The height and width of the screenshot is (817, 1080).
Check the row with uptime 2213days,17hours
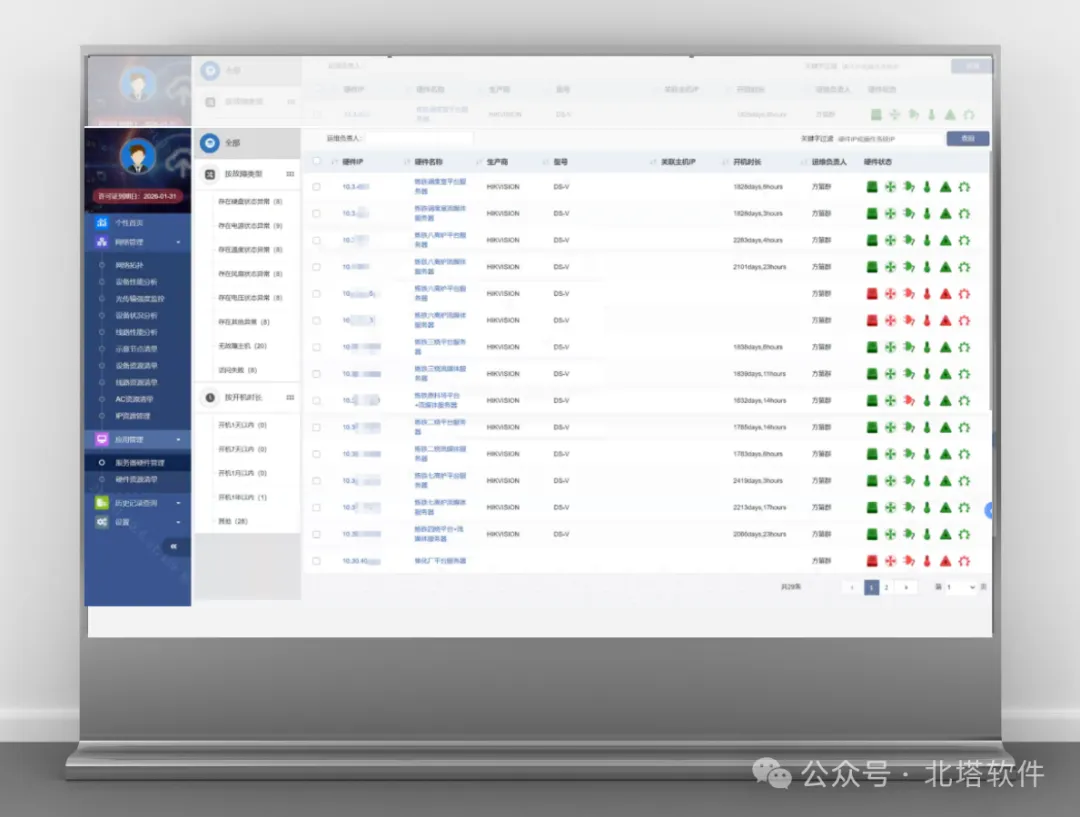point(316,508)
